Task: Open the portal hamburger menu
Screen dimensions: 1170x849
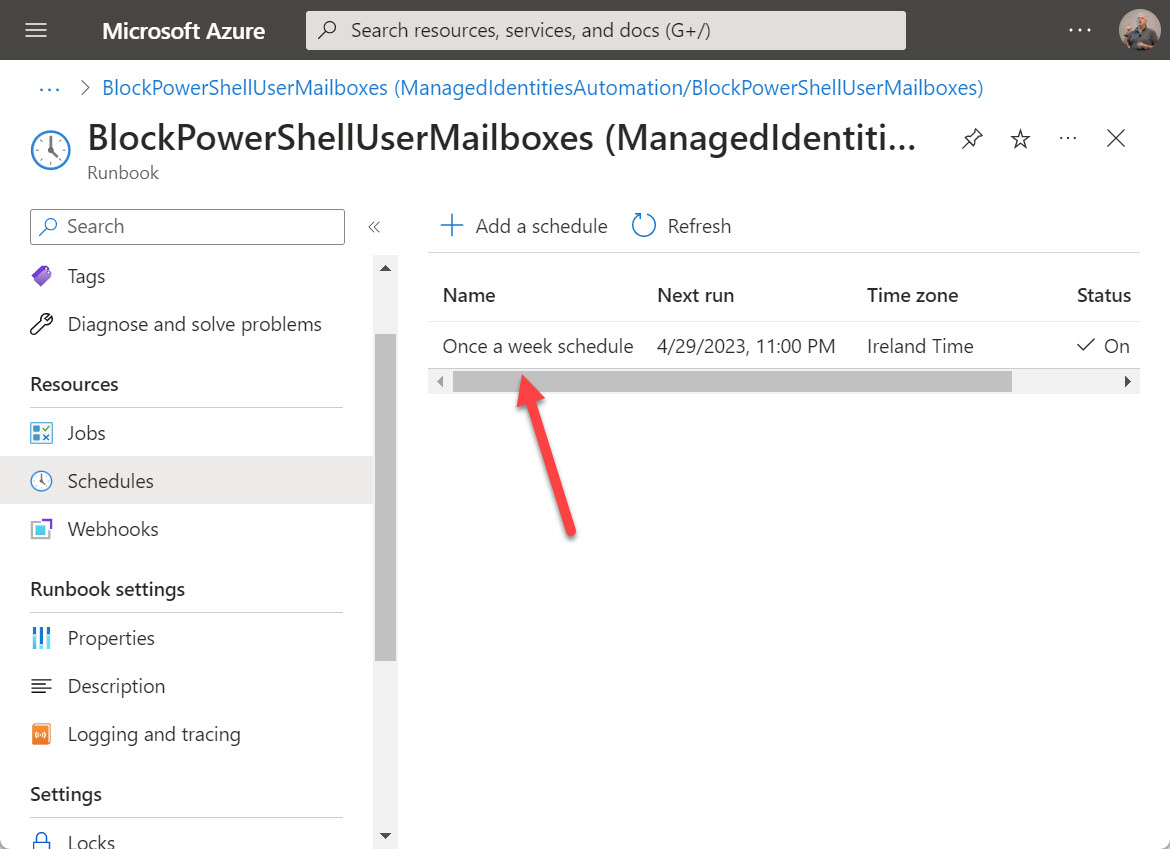Action: [x=36, y=30]
